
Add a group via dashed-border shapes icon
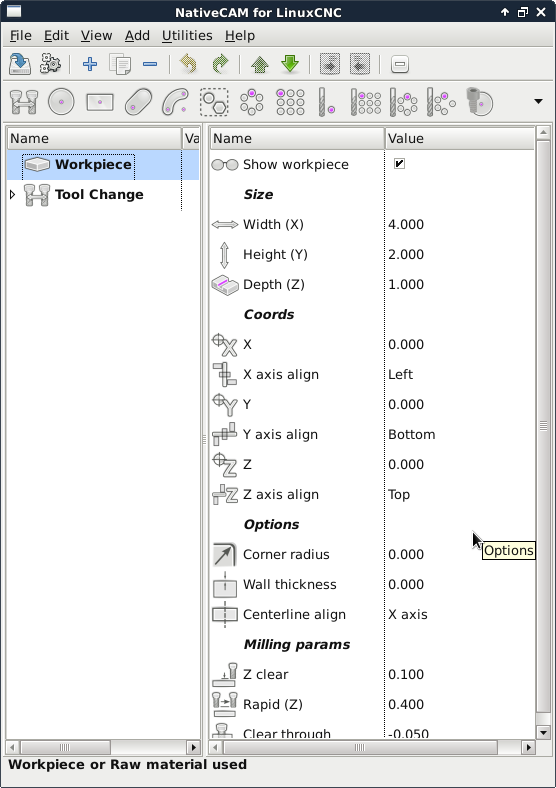click(x=214, y=102)
